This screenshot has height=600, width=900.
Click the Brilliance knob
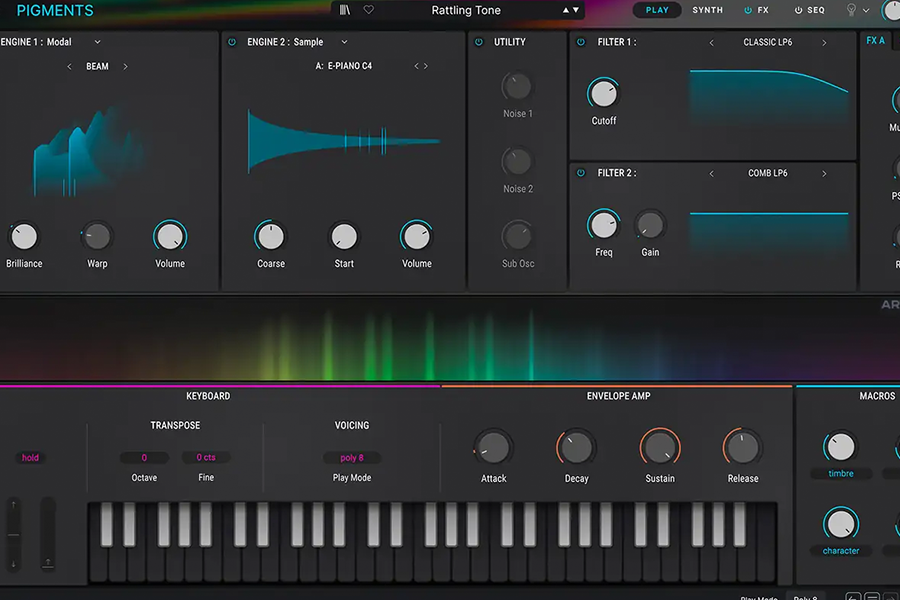coord(24,237)
